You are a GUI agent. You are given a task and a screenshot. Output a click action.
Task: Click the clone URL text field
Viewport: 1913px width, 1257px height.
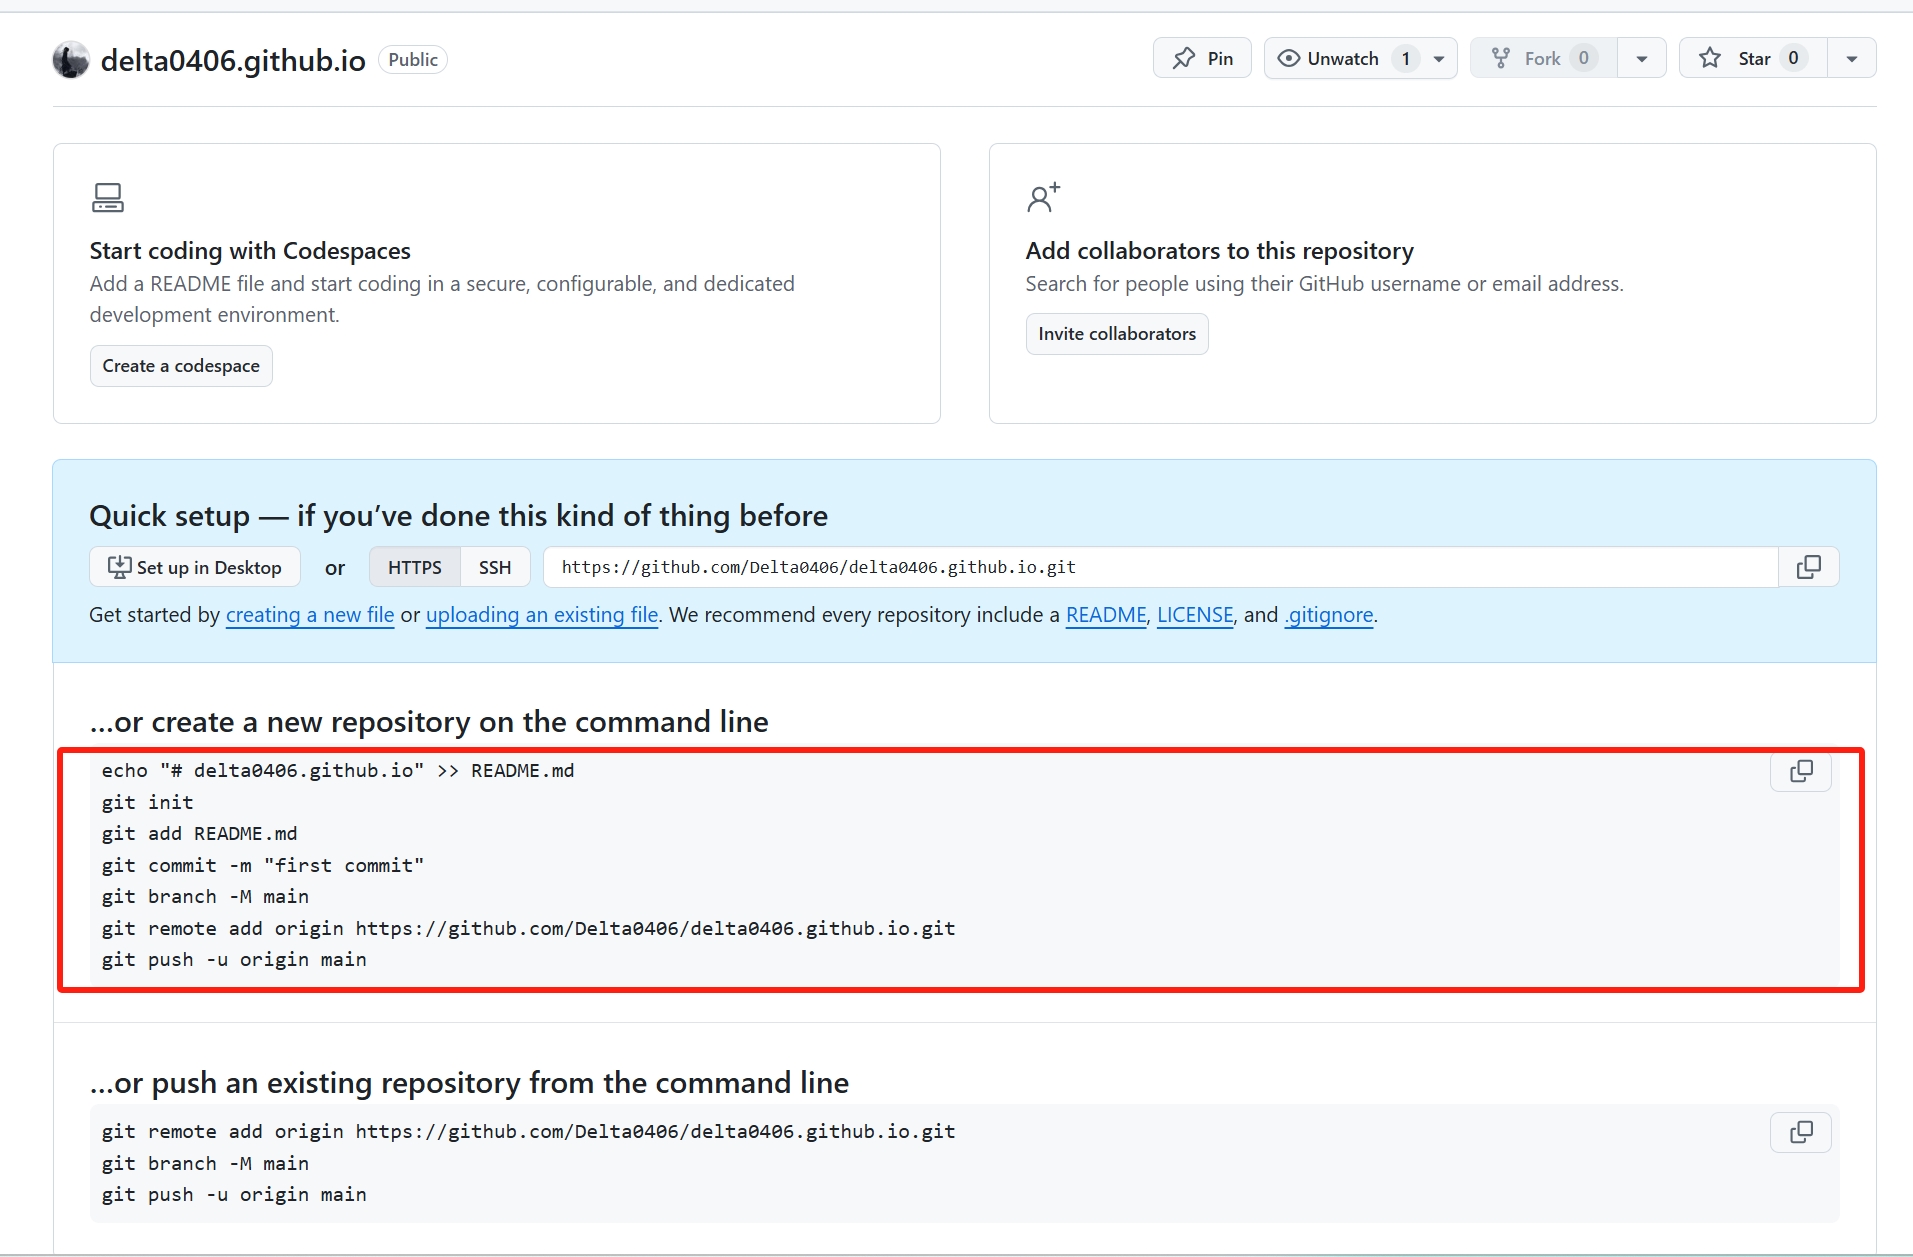coord(1161,567)
